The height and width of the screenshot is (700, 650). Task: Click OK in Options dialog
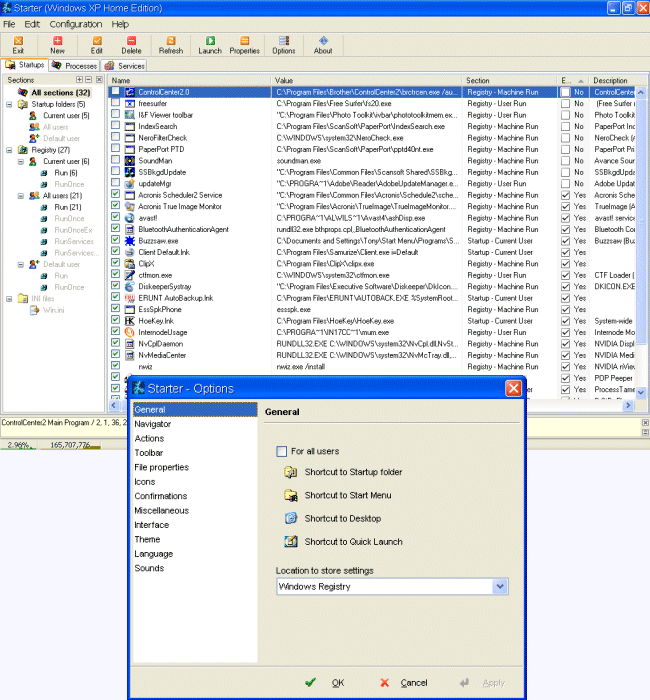[325, 683]
